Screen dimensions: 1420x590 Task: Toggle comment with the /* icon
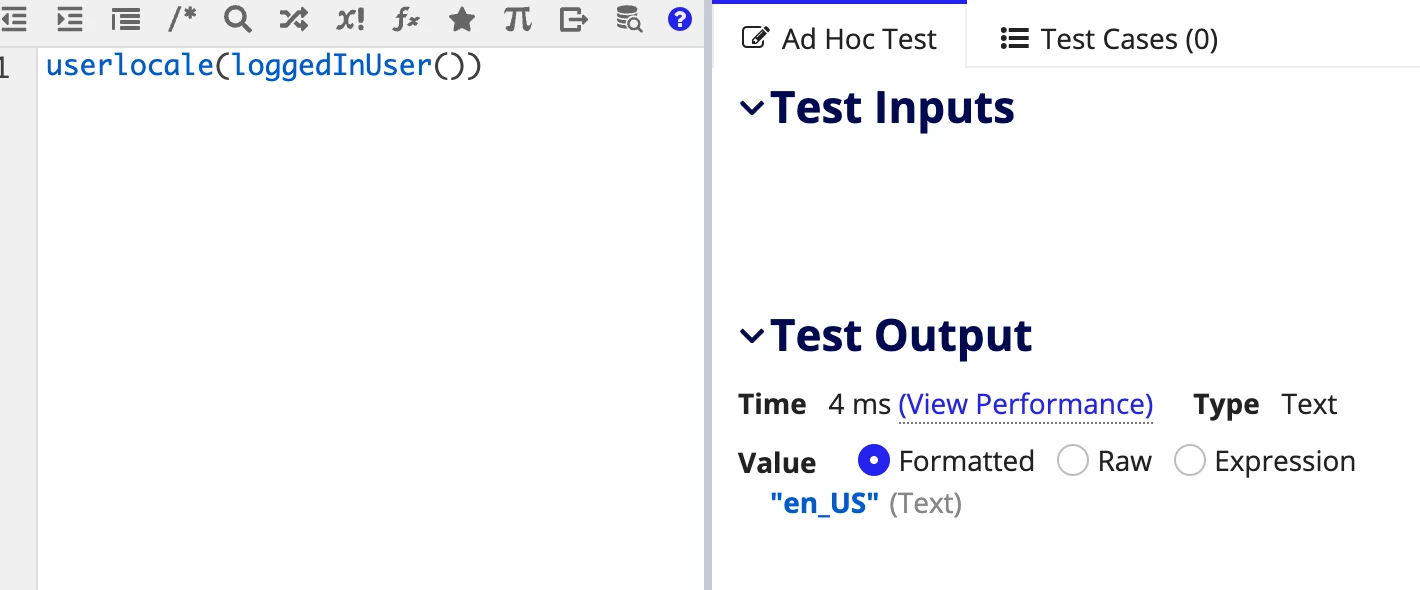click(x=182, y=18)
